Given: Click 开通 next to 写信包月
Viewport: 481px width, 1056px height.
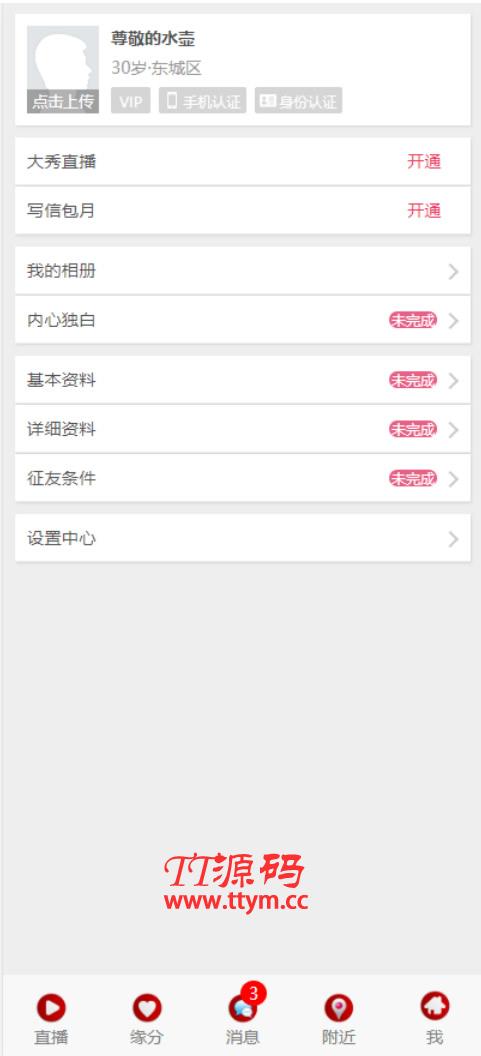Looking at the screenshot, I should coord(424,211).
